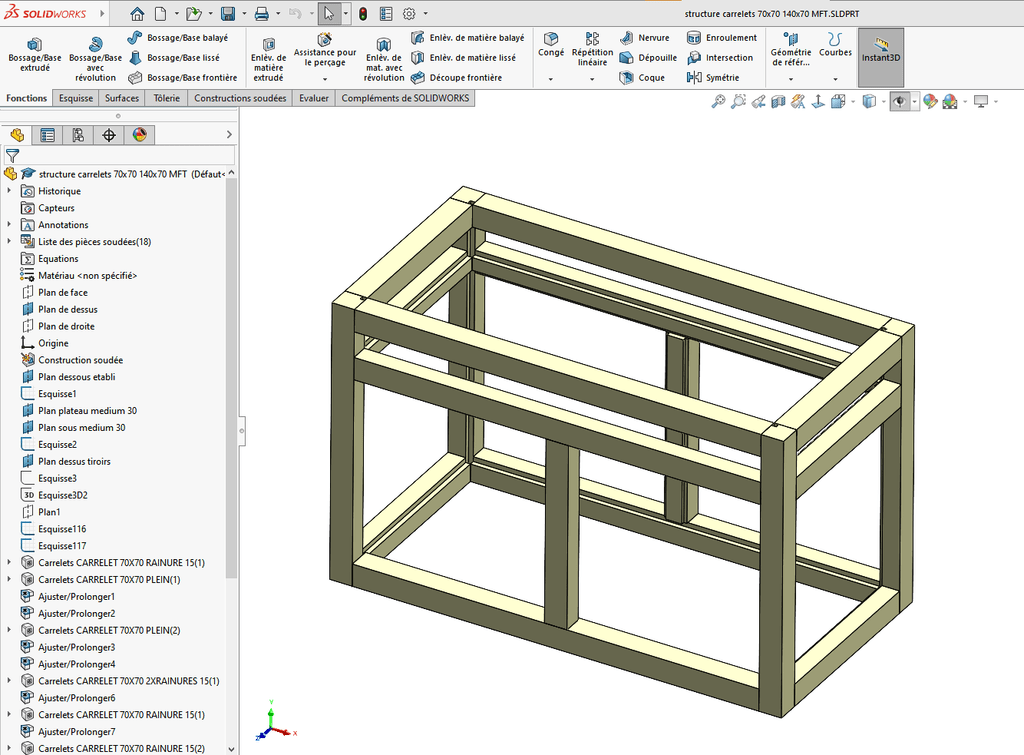Expand the Annotations tree node
Image resolution: width=1024 pixels, height=755 pixels.
pos(9,225)
